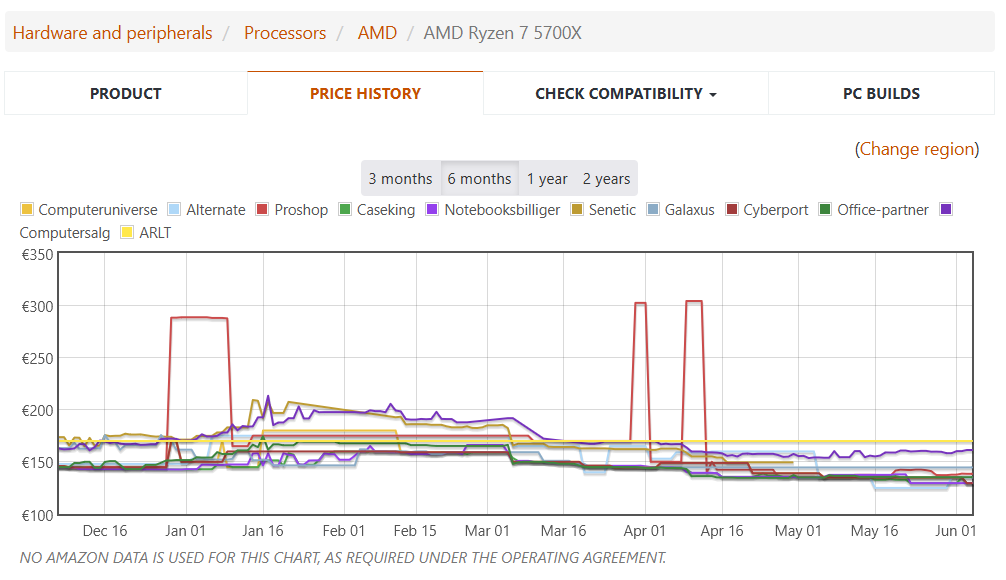Open the PC Builds tab
This screenshot has height=580, width=1006.
[x=882, y=94]
